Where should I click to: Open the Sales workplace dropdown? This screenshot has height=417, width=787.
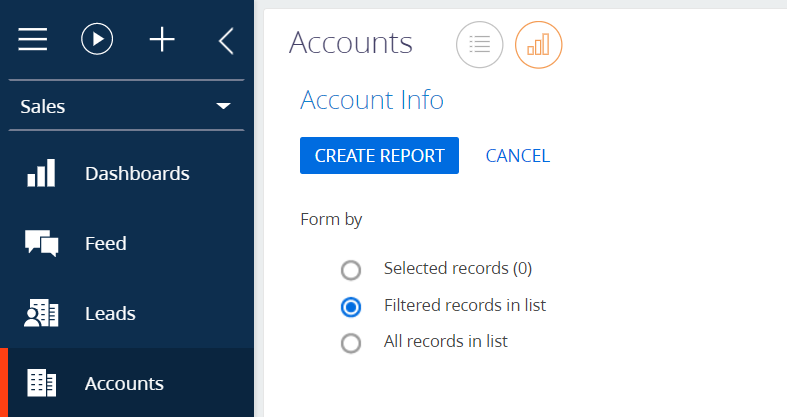tap(126, 106)
